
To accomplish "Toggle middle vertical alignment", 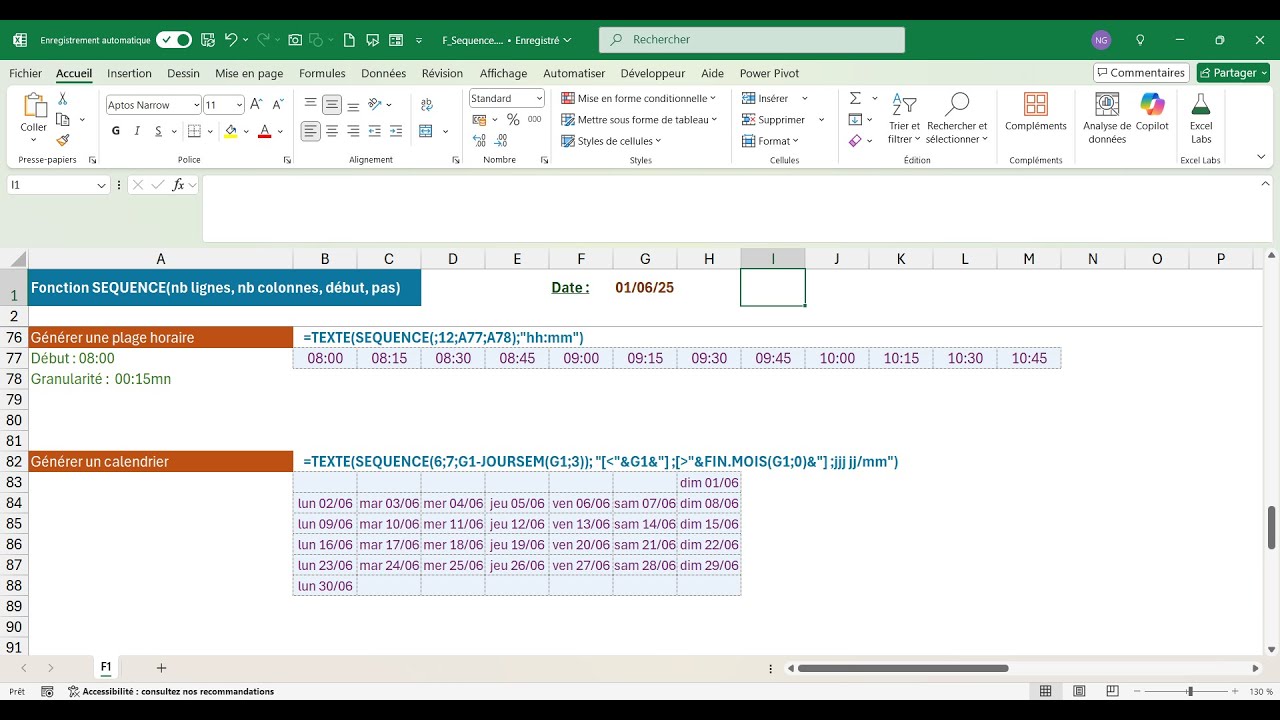I will coord(332,104).
